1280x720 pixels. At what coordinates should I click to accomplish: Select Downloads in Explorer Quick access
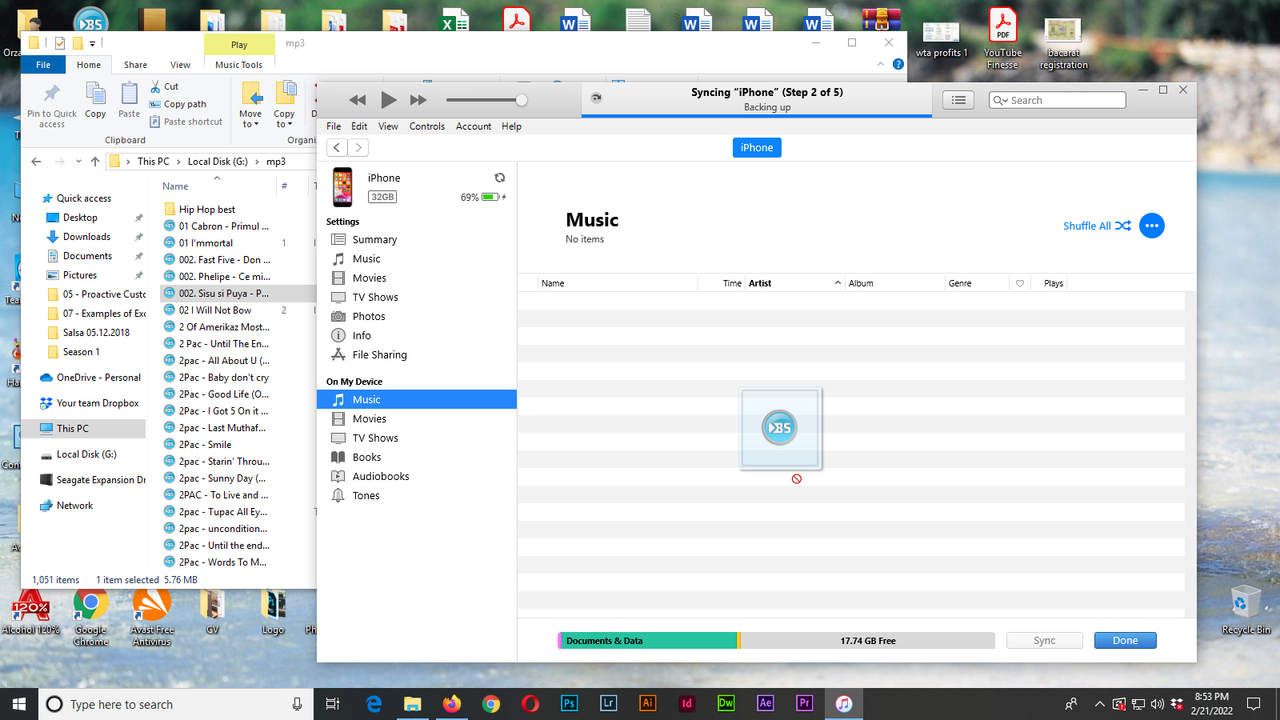(87, 237)
